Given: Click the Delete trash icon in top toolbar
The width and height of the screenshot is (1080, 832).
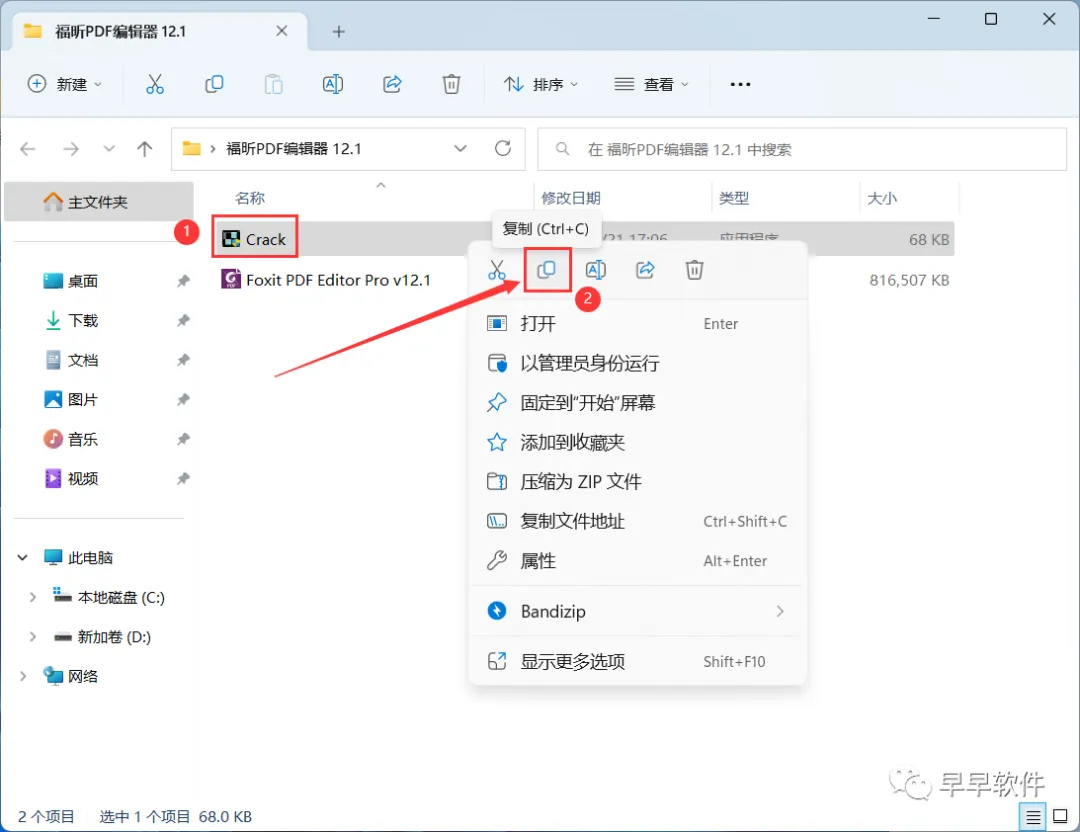Looking at the screenshot, I should (x=451, y=84).
